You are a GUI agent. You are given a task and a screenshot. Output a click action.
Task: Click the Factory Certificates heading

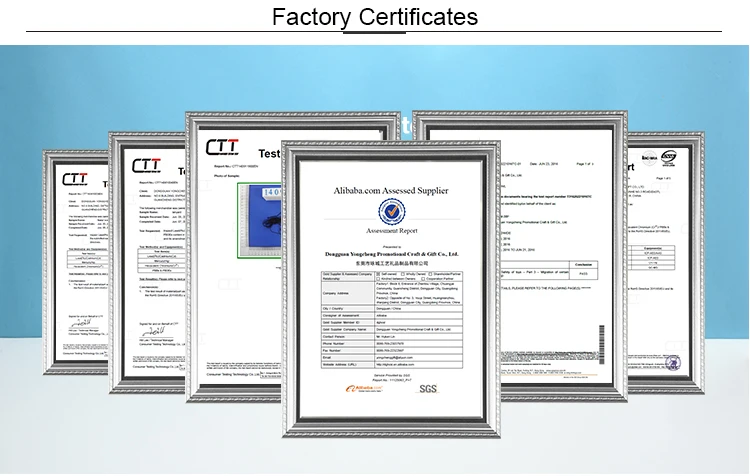[375, 17]
